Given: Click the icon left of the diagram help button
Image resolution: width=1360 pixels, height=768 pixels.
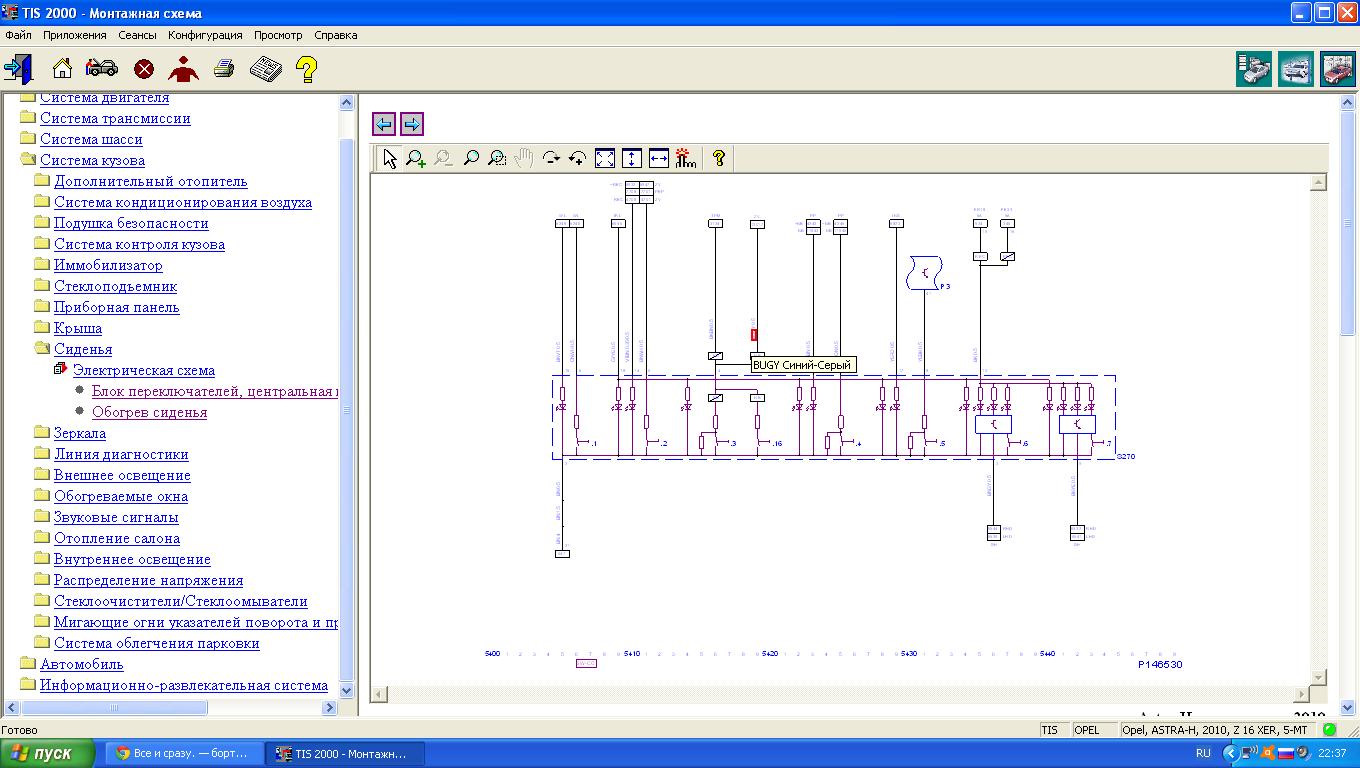Looking at the screenshot, I should coord(686,158).
